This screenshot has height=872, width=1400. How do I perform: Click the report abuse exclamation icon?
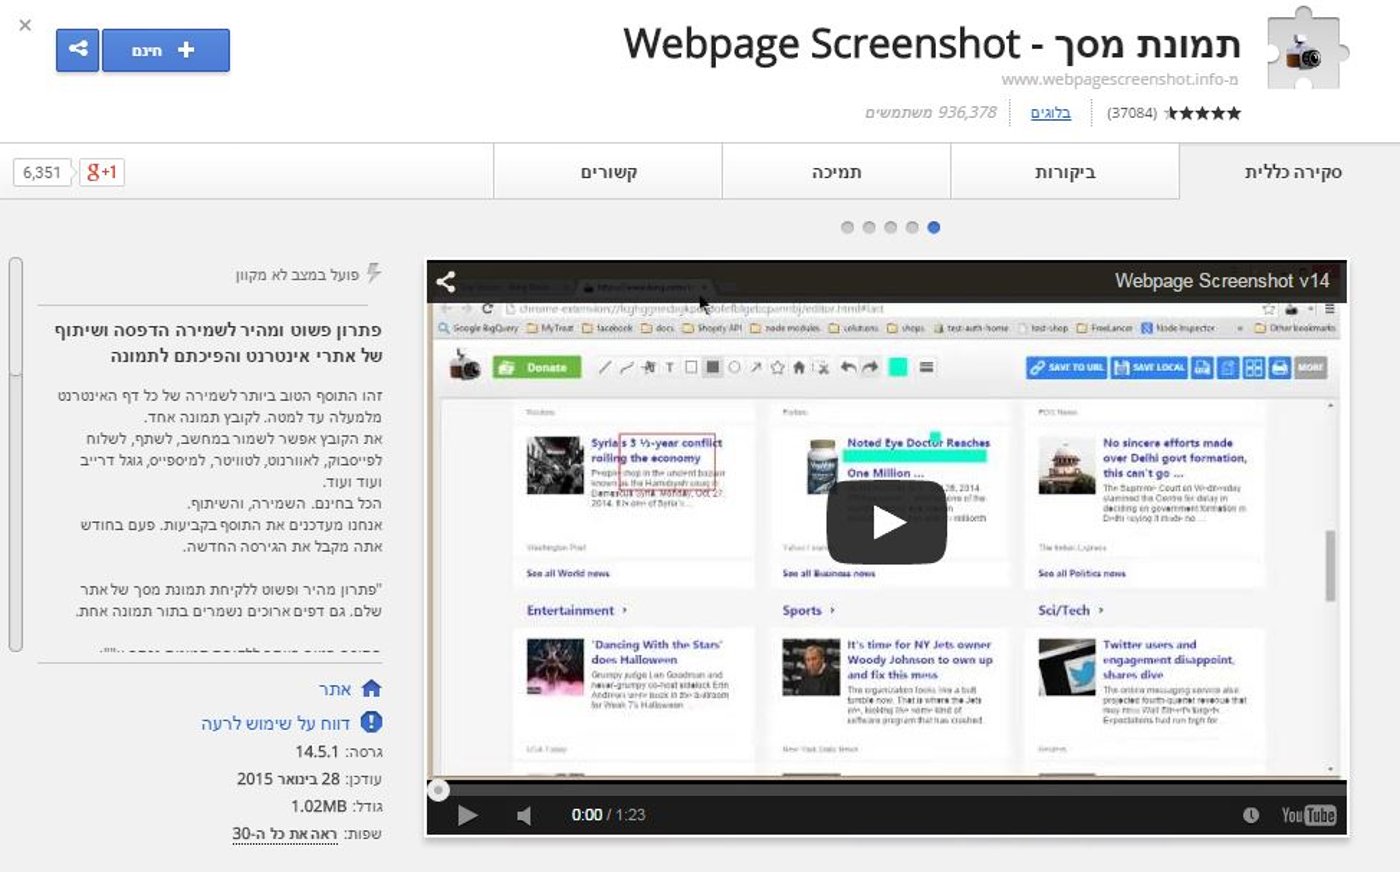coord(371,722)
